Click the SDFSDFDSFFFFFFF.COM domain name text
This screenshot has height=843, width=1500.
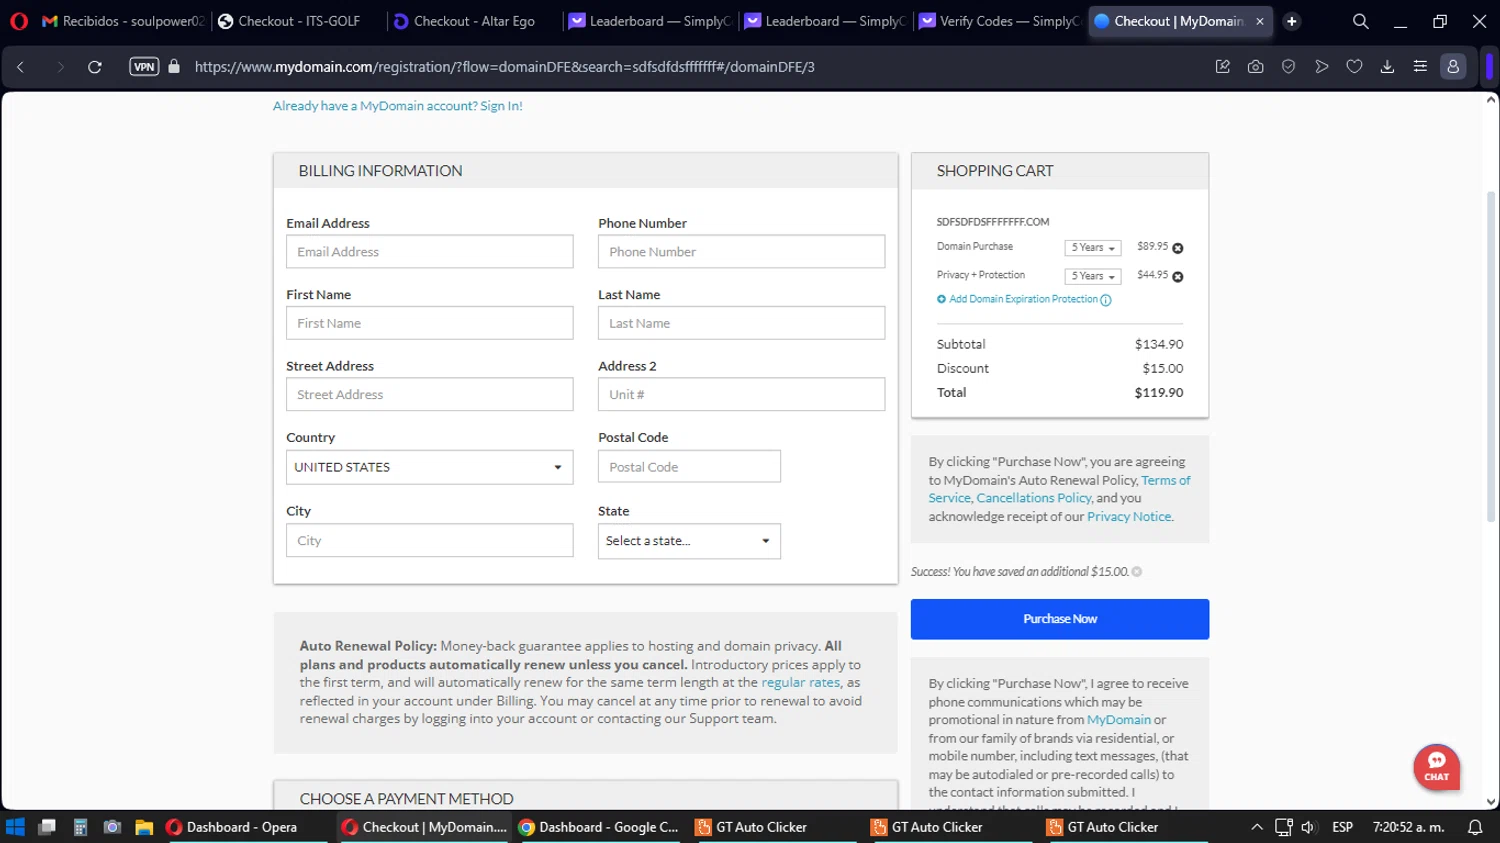coord(993,222)
